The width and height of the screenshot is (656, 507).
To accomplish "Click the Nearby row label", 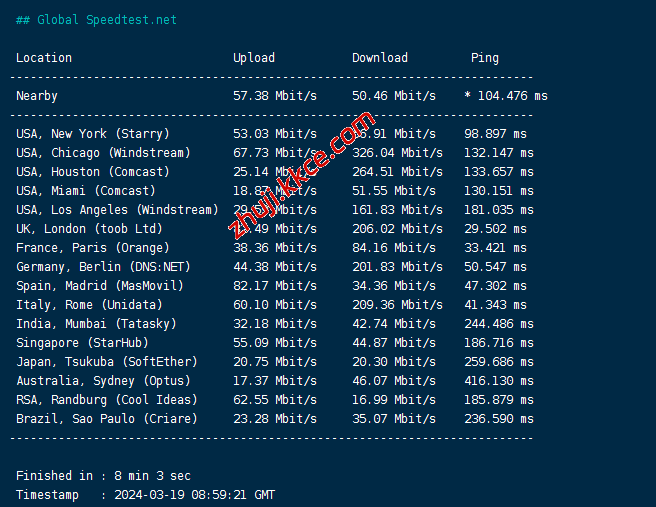I will [x=37, y=96].
